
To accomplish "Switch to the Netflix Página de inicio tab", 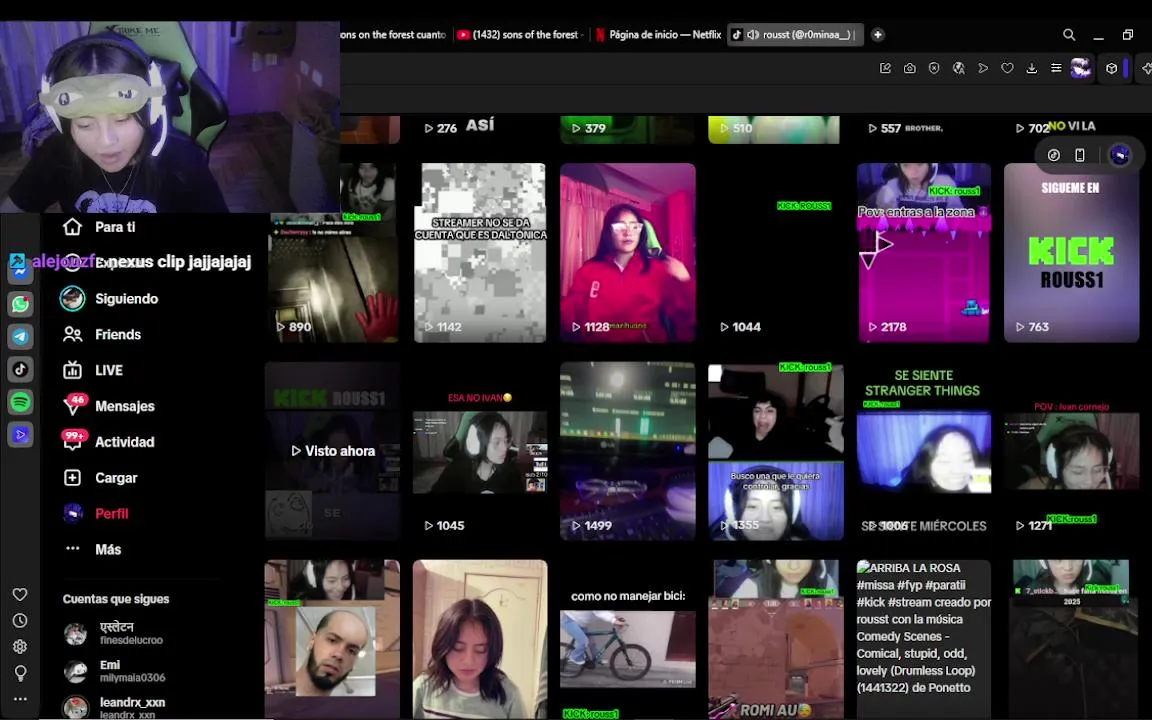I will [x=658, y=35].
